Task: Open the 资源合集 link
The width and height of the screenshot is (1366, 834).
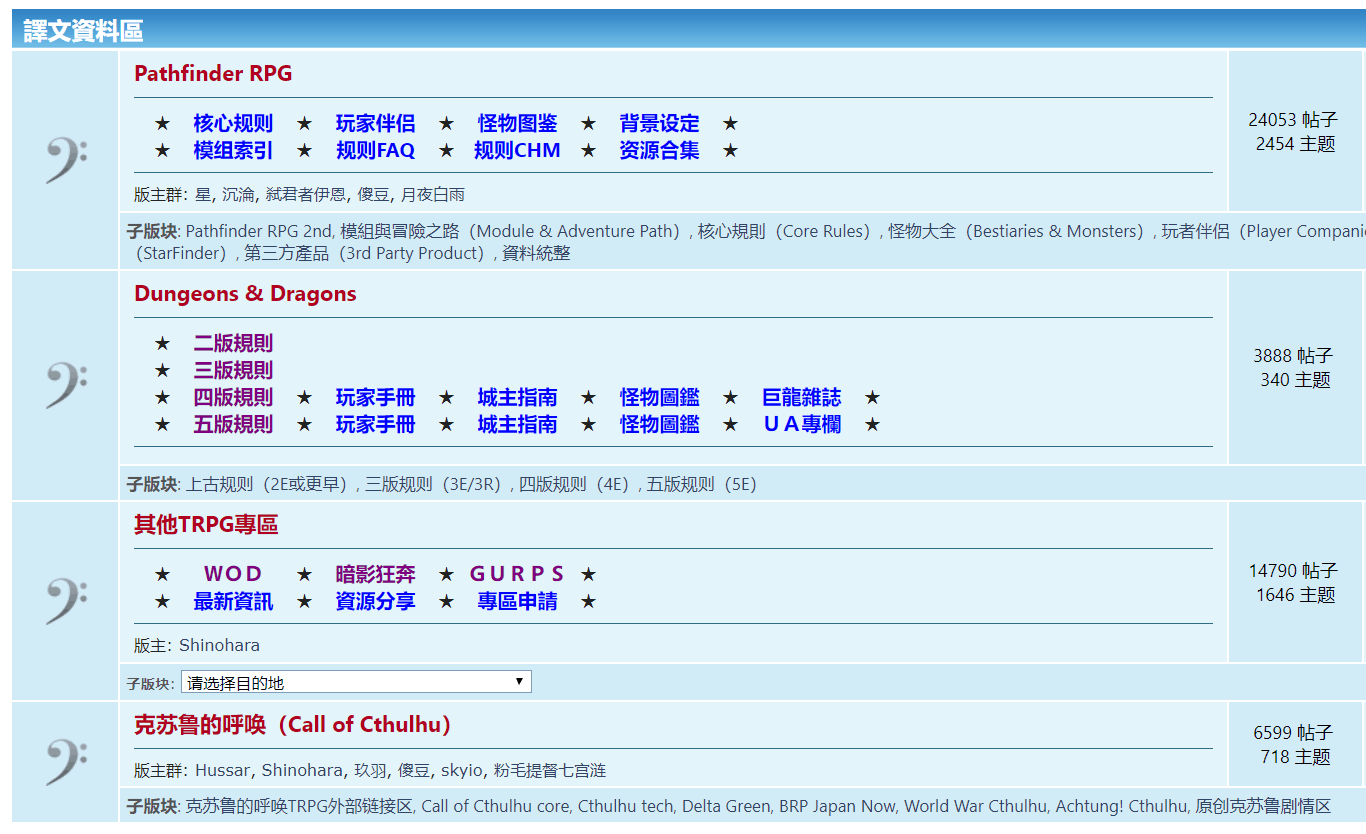Action: tap(659, 151)
